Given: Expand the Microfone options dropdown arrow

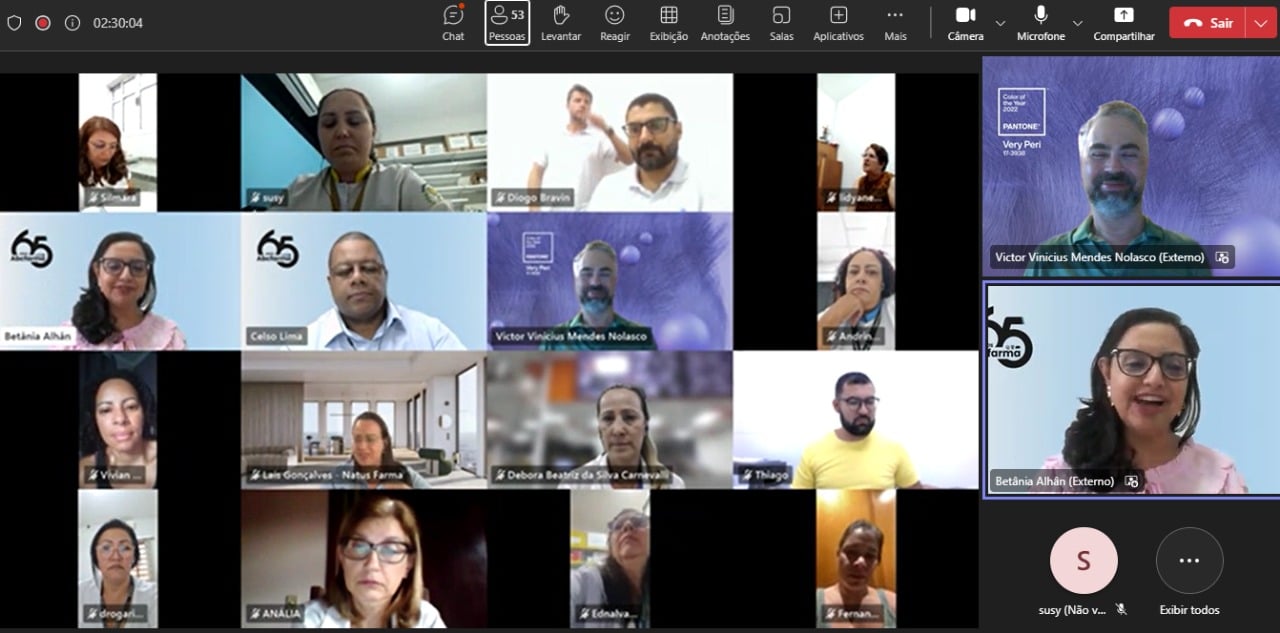Looking at the screenshot, I should (1077, 23).
